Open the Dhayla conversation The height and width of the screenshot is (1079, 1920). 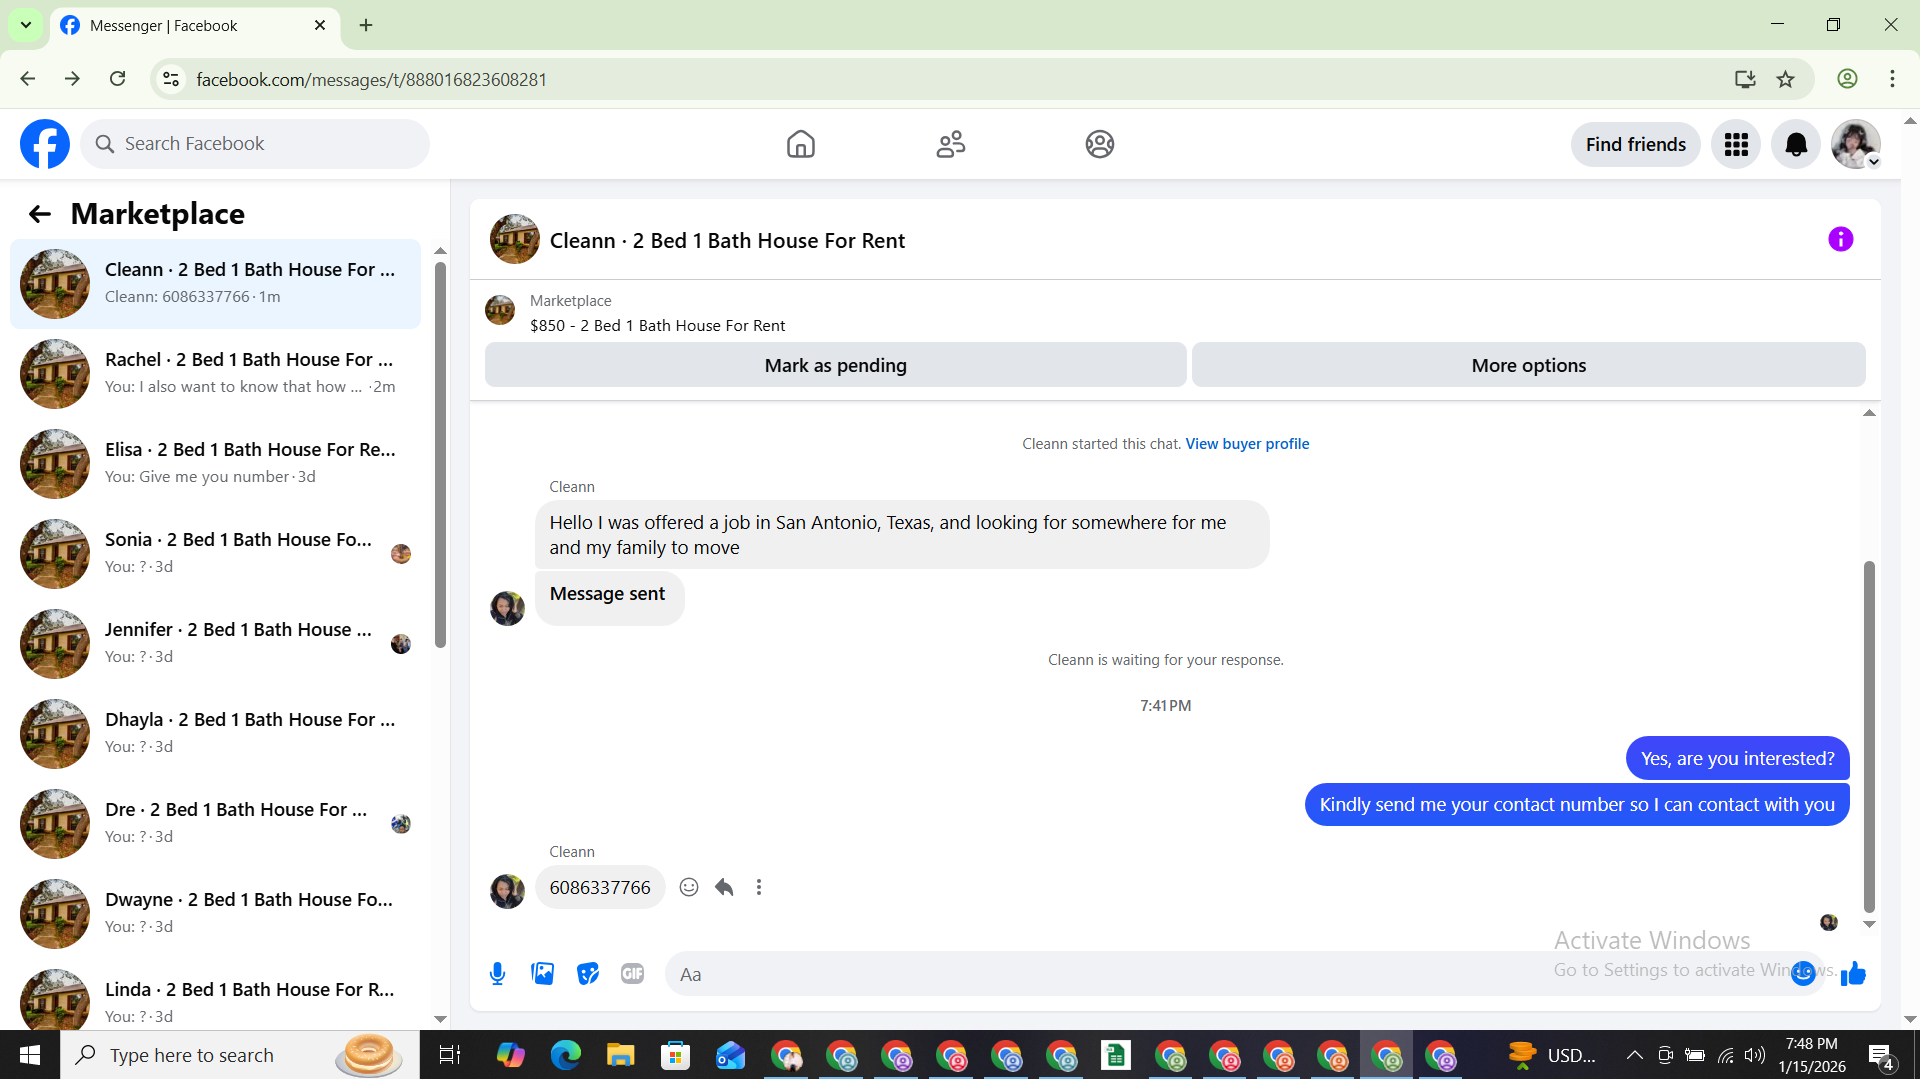[x=215, y=733]
